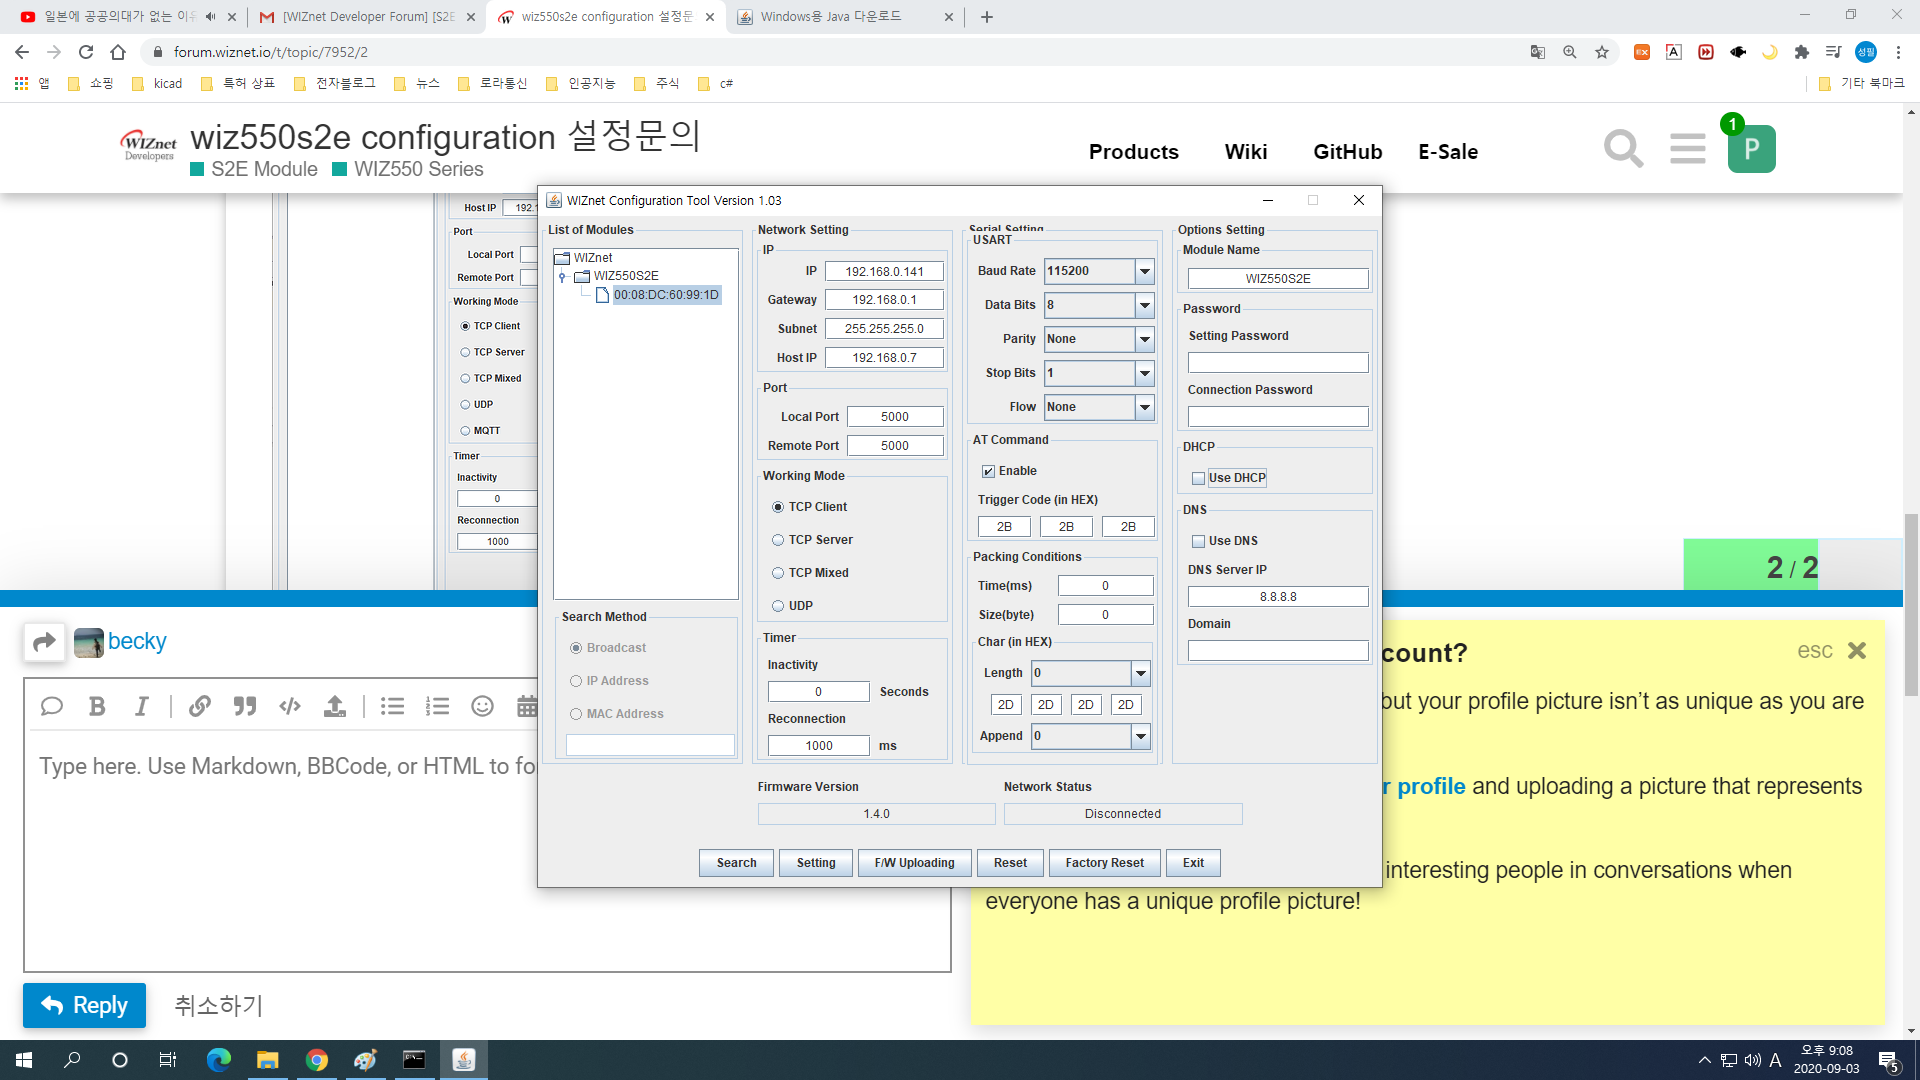Open GitHub in forum navigation
Screen dimensions: 1920x1080
(x=1347, y=152)
